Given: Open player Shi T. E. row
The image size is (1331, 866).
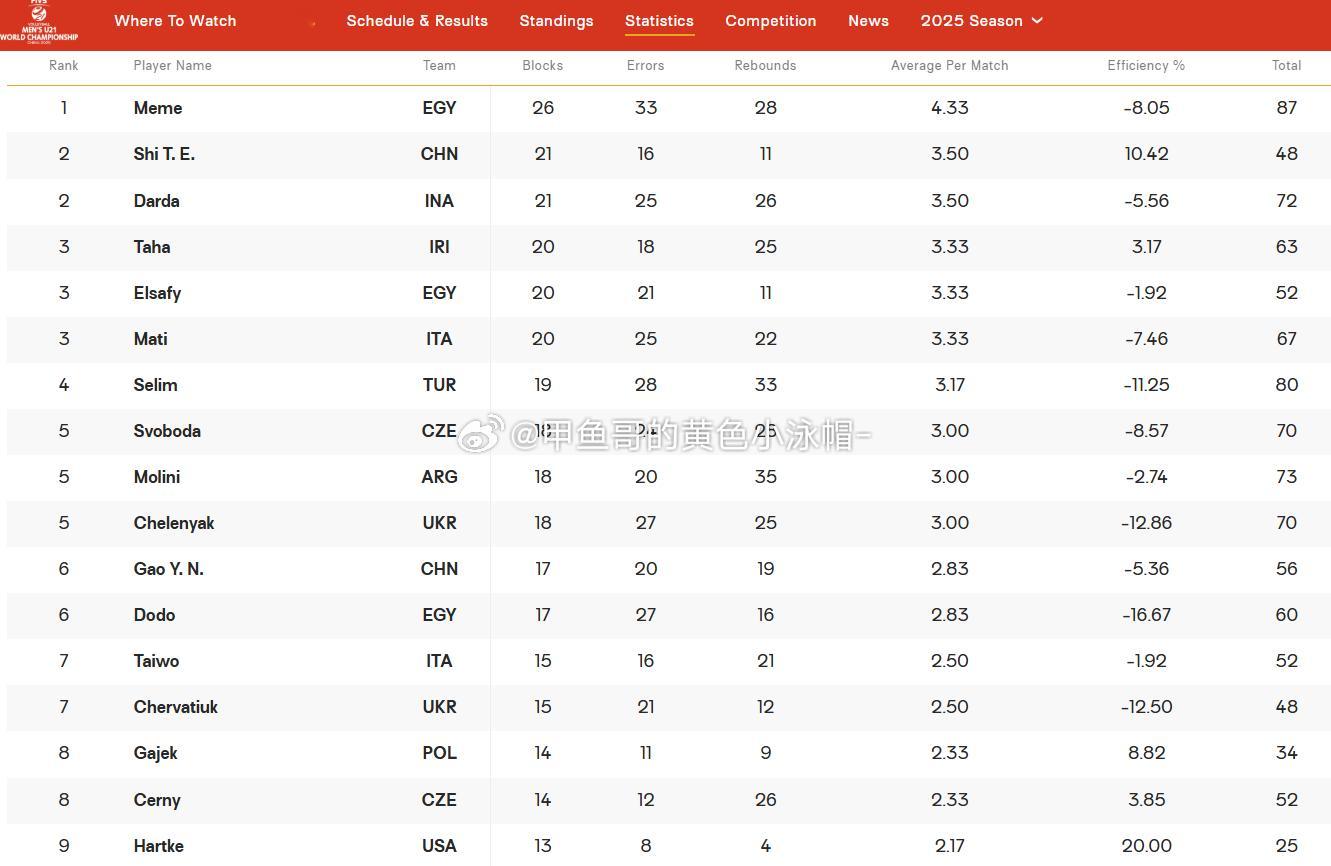Looking at the screenshot, I should coord(668,154).
